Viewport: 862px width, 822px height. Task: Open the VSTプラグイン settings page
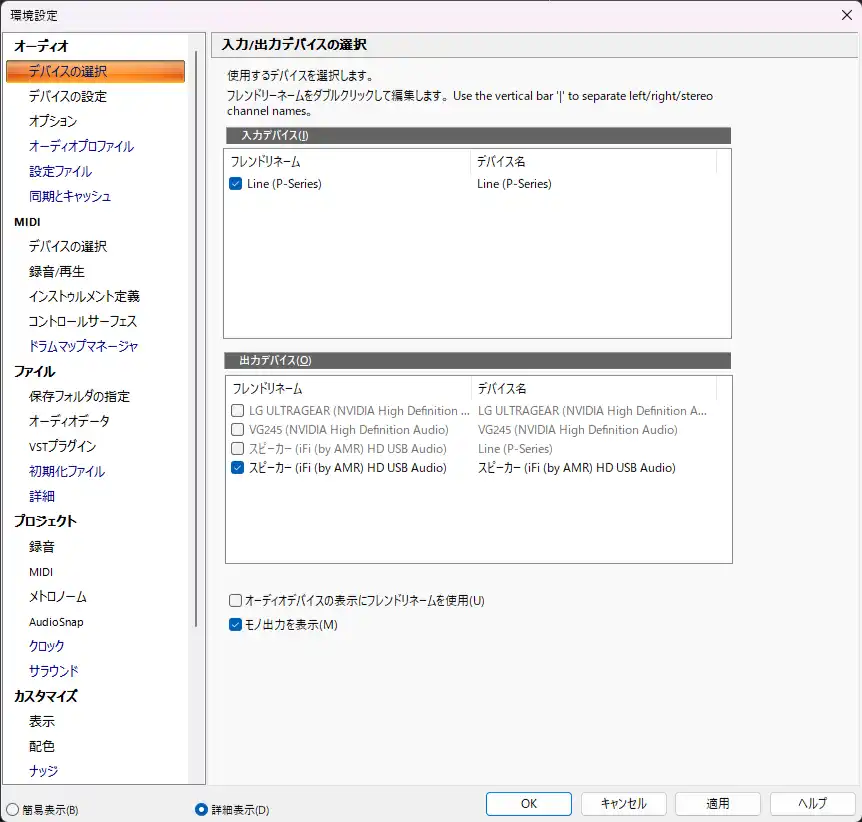point(63,446)
